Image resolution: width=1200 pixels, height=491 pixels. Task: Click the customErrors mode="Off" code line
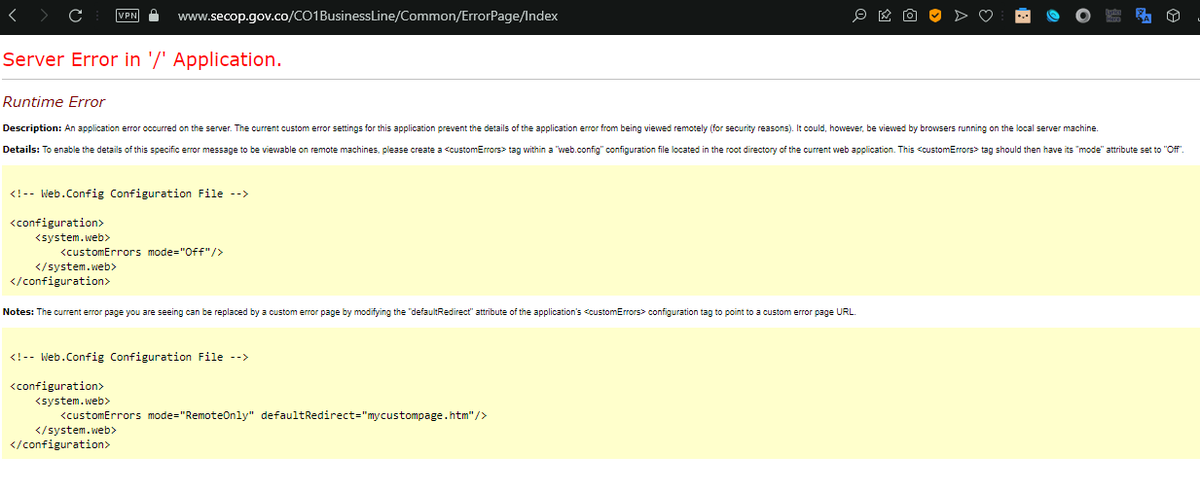point(141,252)
